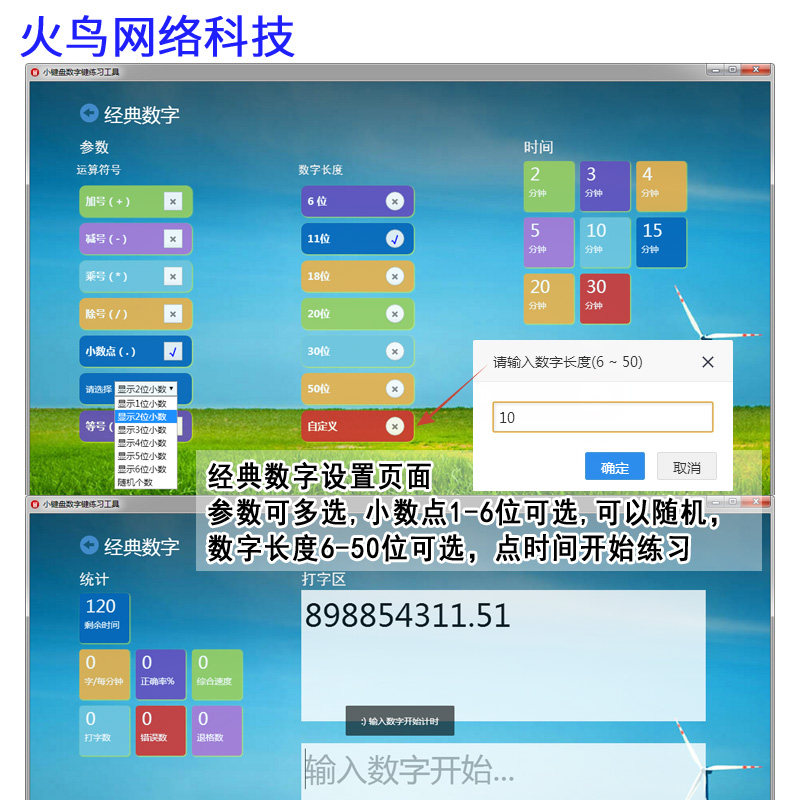Click the displayed number 898854311.51
The image size is (800, 800).
407,615
